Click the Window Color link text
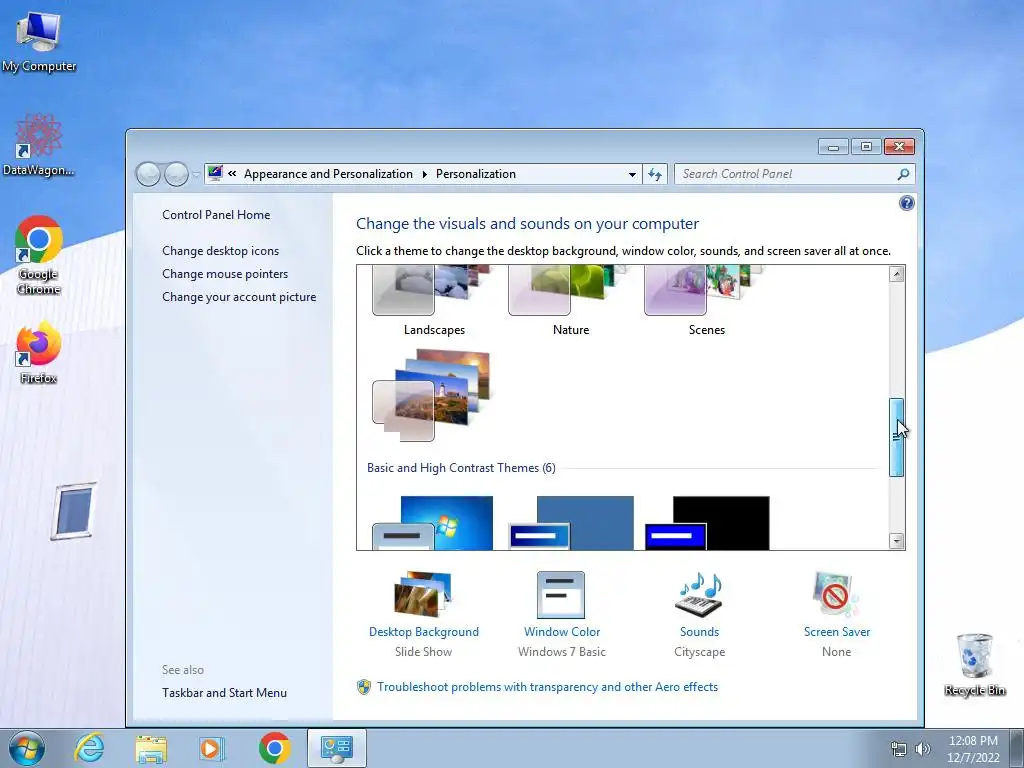The height and width of the screenshot is (768, 1024). [x=562, y=632]
